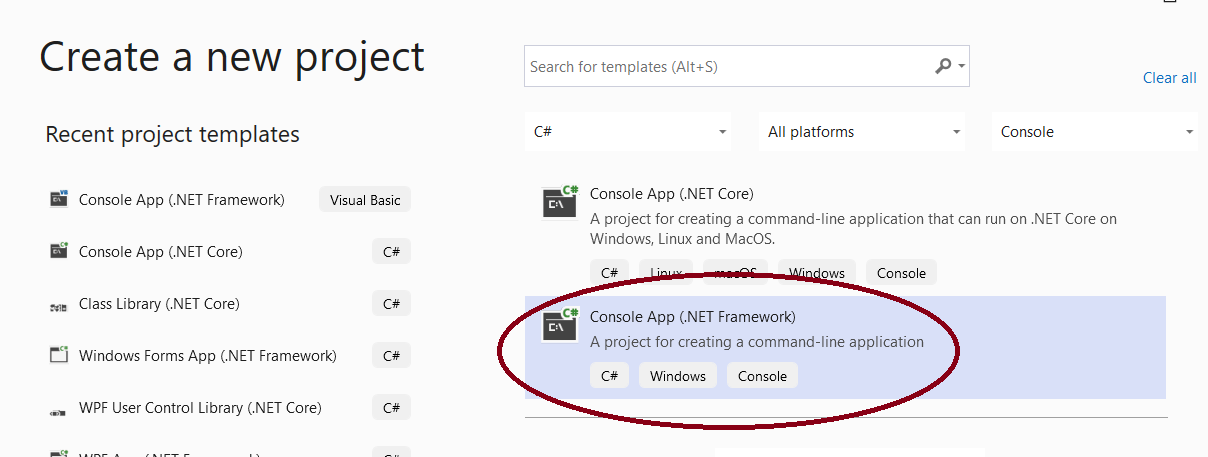Expand the search options arrow beside magnifier
The width and height of the screenshot is (1208, 457).
tap(962, 67)
